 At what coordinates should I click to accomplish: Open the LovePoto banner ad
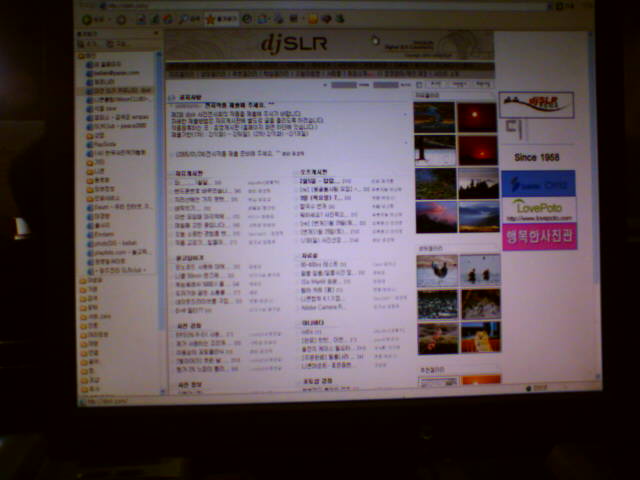click(x=538, y=210)
